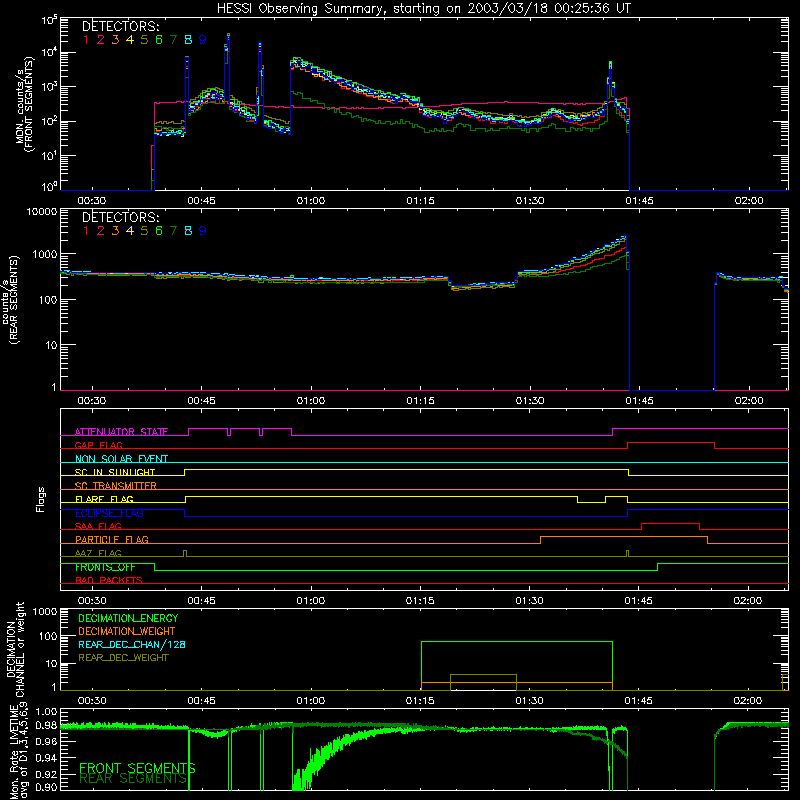Click 'DECIMATION CHANNEL or weight' axis label

coord(15,649)
